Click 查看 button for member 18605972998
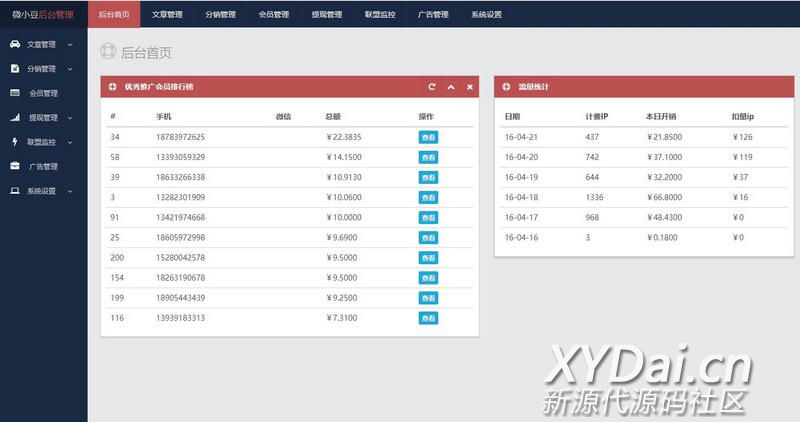The width and height of the screenshot is (800, 422). (428, 238)
